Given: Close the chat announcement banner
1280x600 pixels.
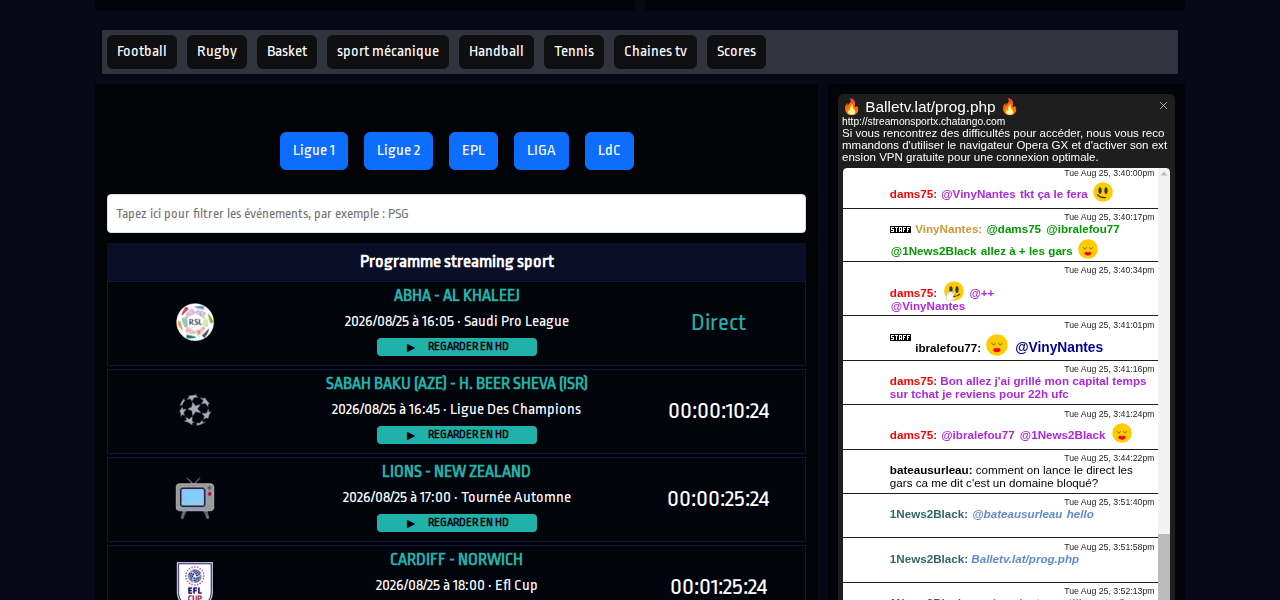Looking at the screenshot, I should [x=1163, y=105].
